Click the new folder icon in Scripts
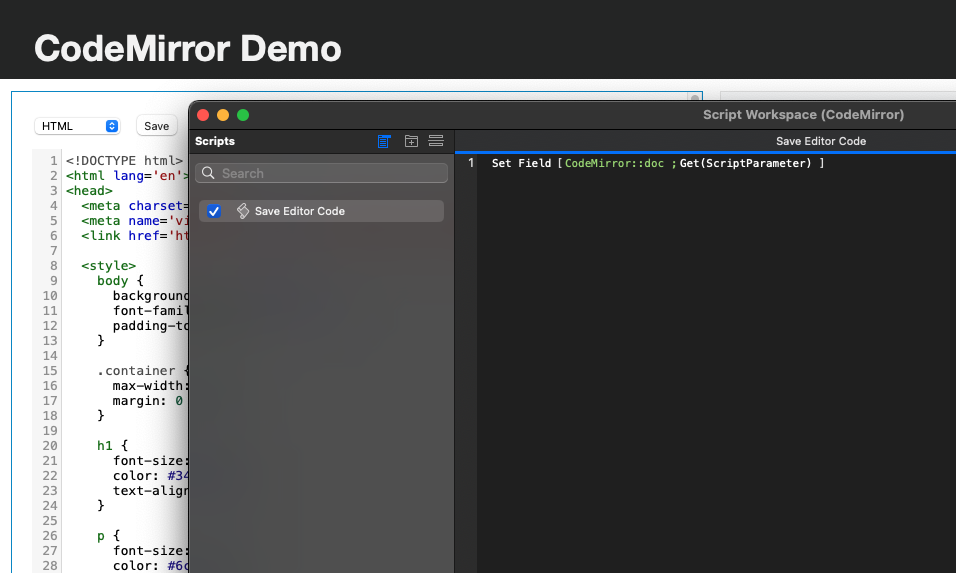The height and width of the screenshot is (573, 956). 411,142
